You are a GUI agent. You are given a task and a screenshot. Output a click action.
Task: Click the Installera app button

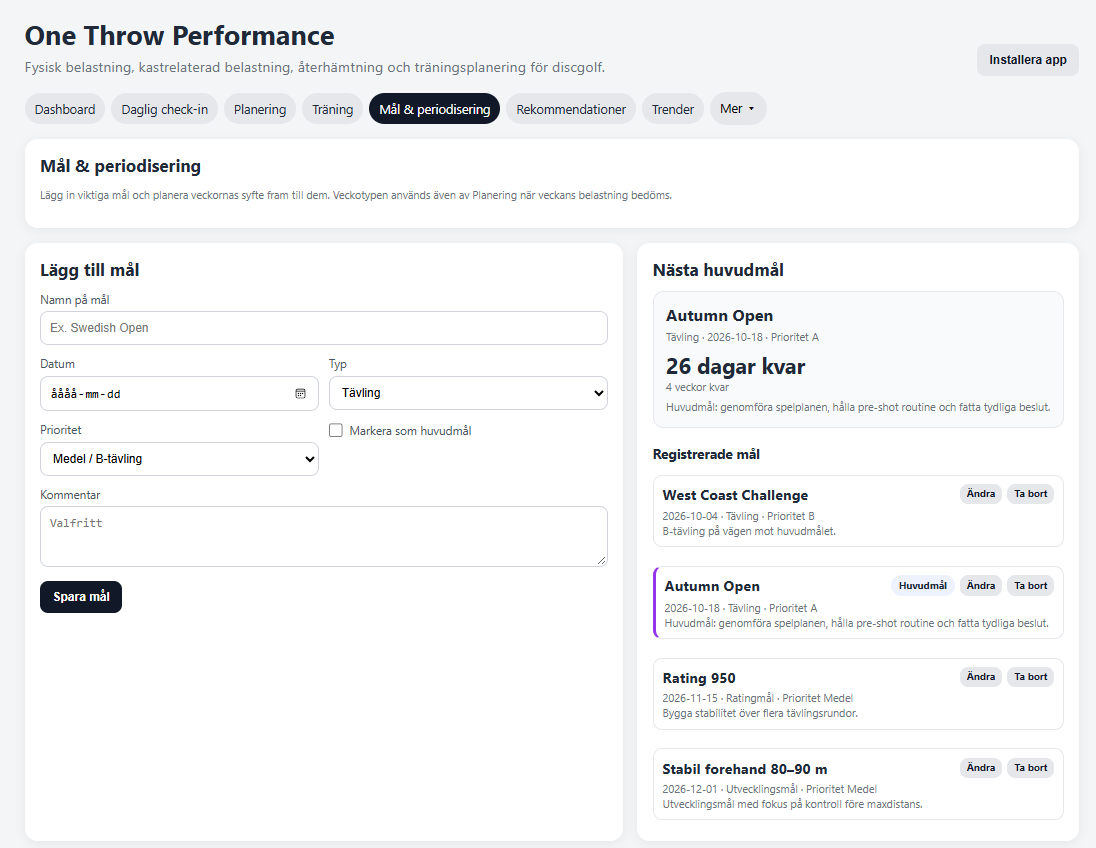click(x=1028, y=60)
